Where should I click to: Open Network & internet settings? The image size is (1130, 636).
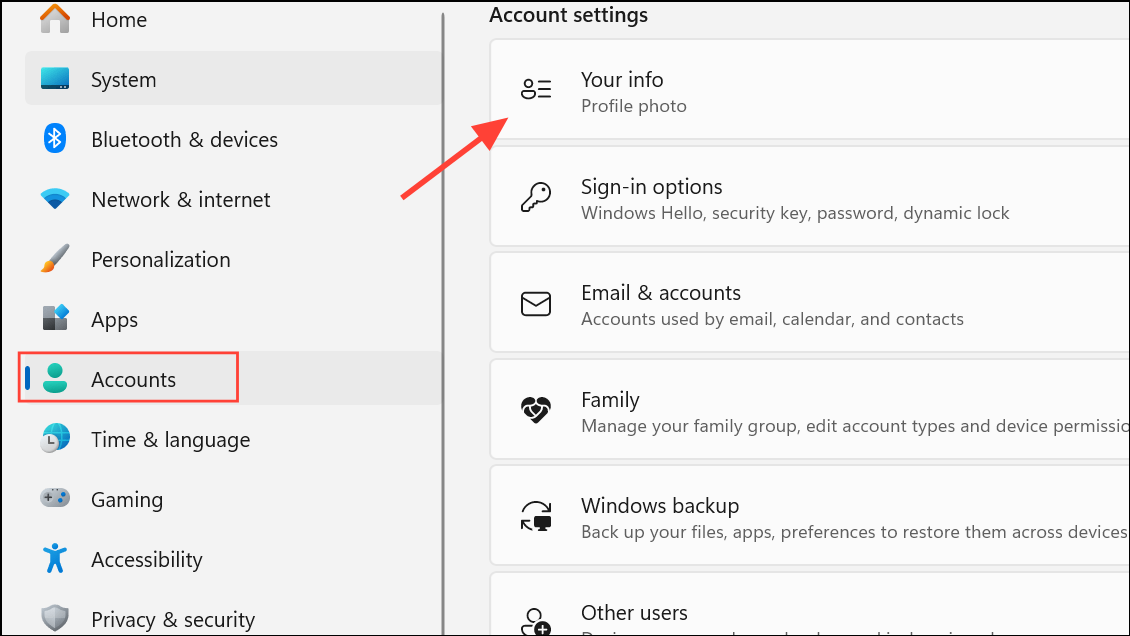click(x=233, y=199)
